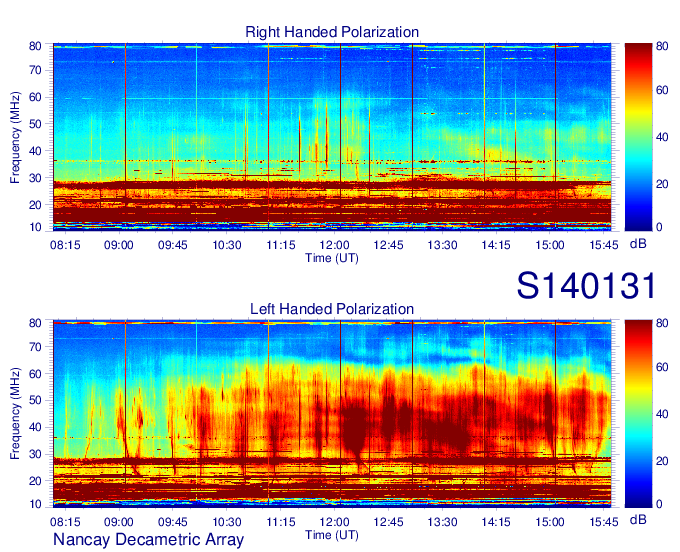Click the 'dB' unit label beside Left Handed colorbar

click(638, 519)
